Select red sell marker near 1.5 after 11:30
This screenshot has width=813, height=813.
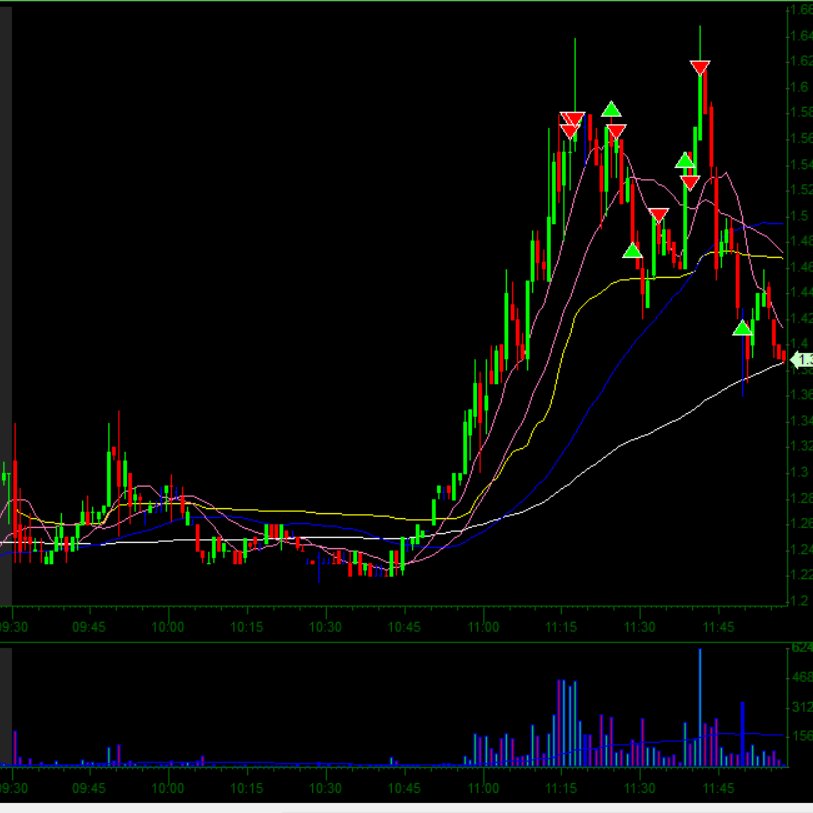point(658,215)
